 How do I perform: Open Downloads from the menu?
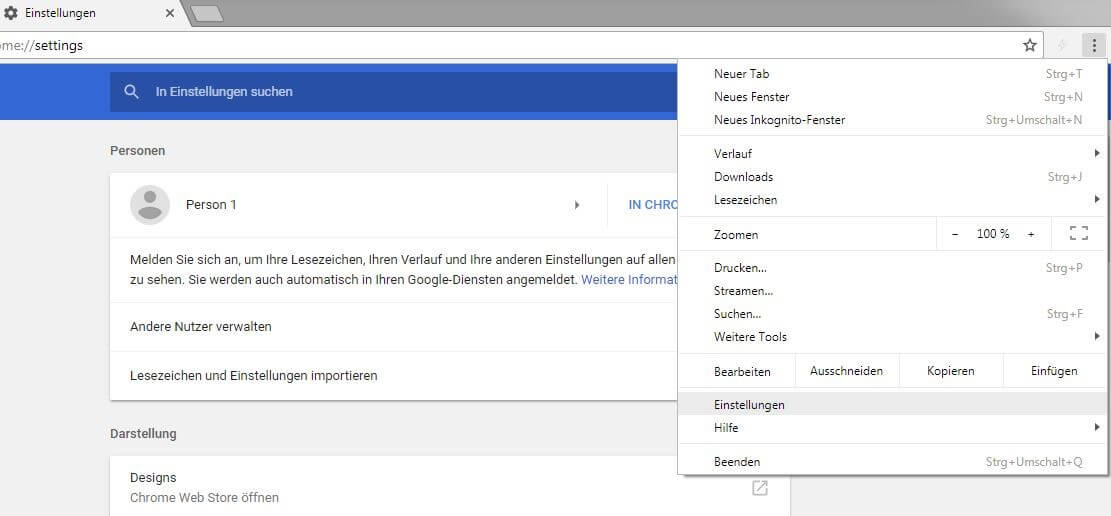(893, 176)
